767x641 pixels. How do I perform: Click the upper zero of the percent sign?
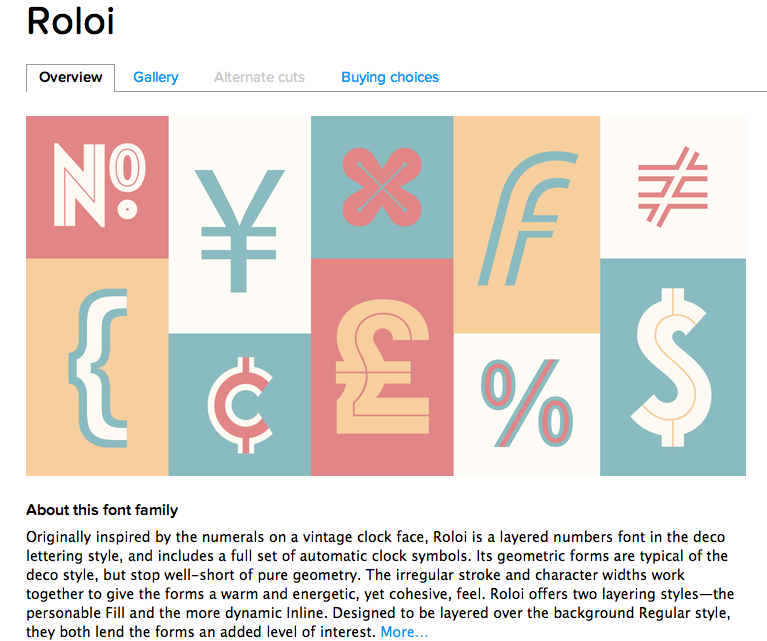click(499, 385)
